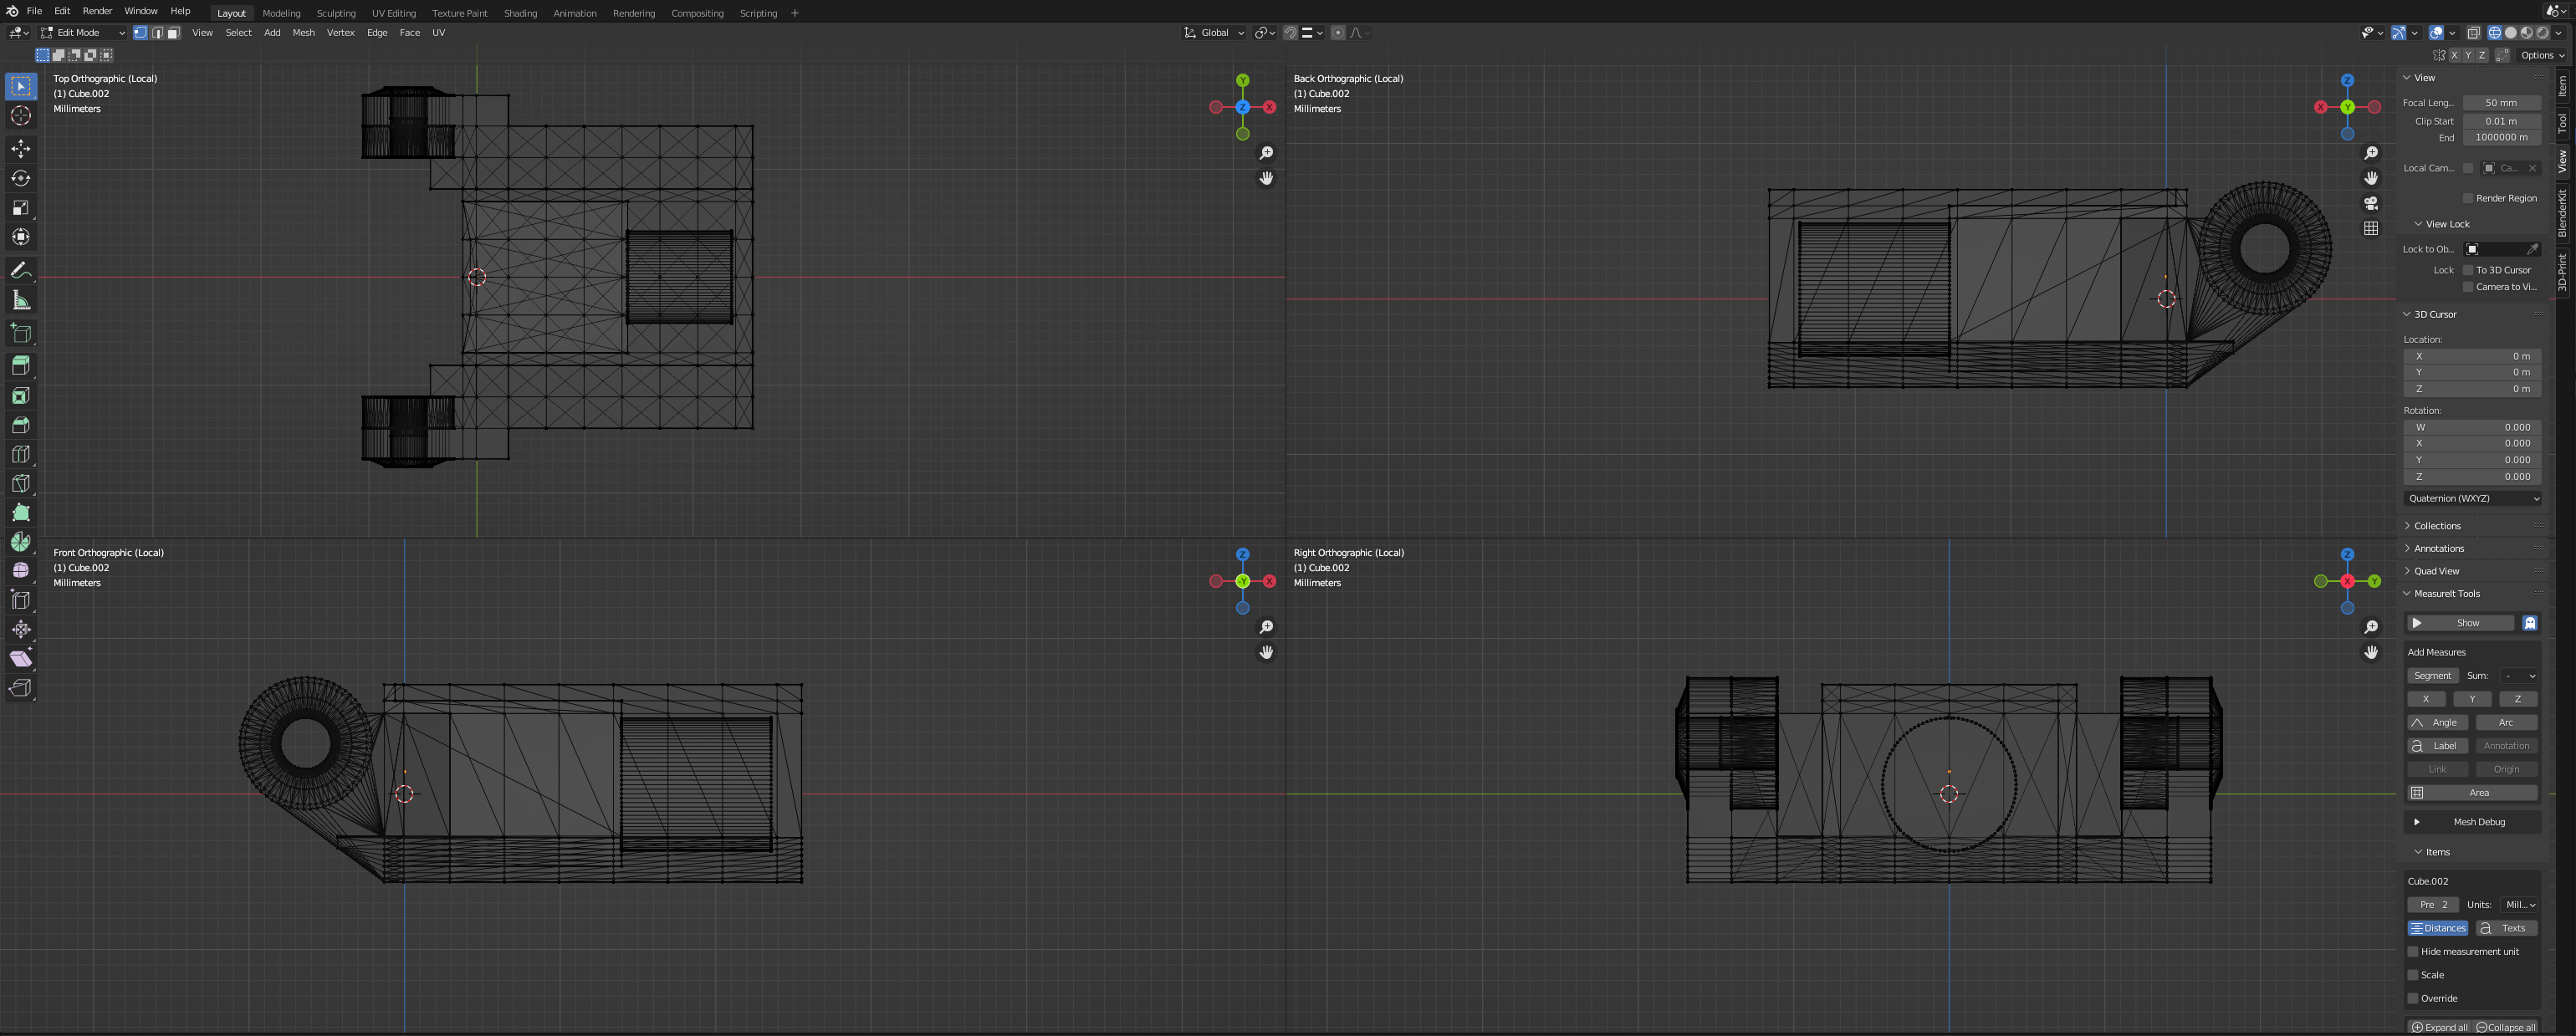Enable Lock To 3D Cursor checkbox

2468,270
